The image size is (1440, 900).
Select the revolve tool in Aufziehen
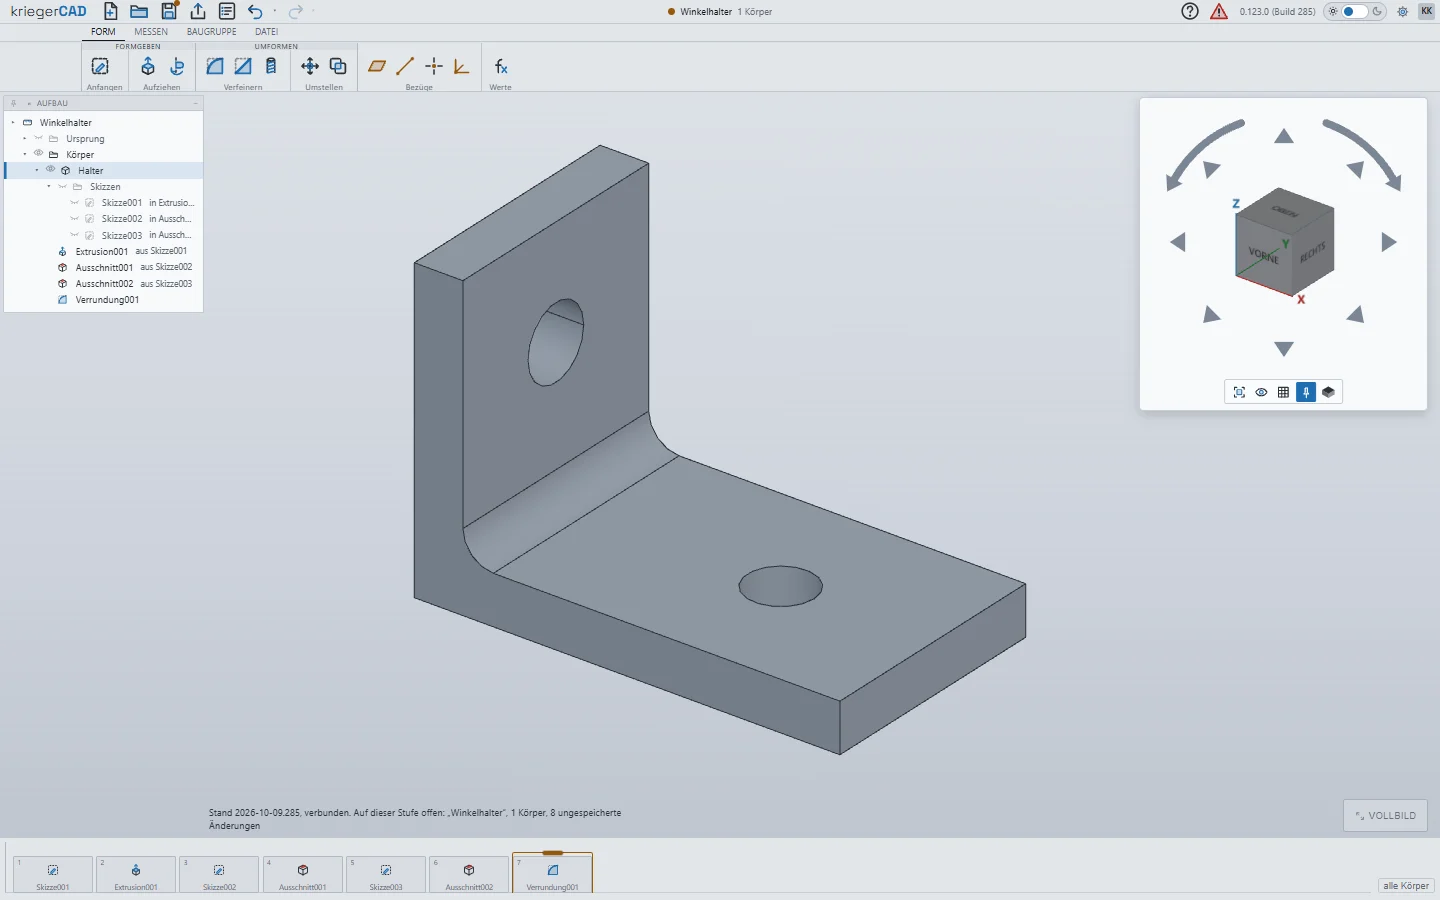177,67
